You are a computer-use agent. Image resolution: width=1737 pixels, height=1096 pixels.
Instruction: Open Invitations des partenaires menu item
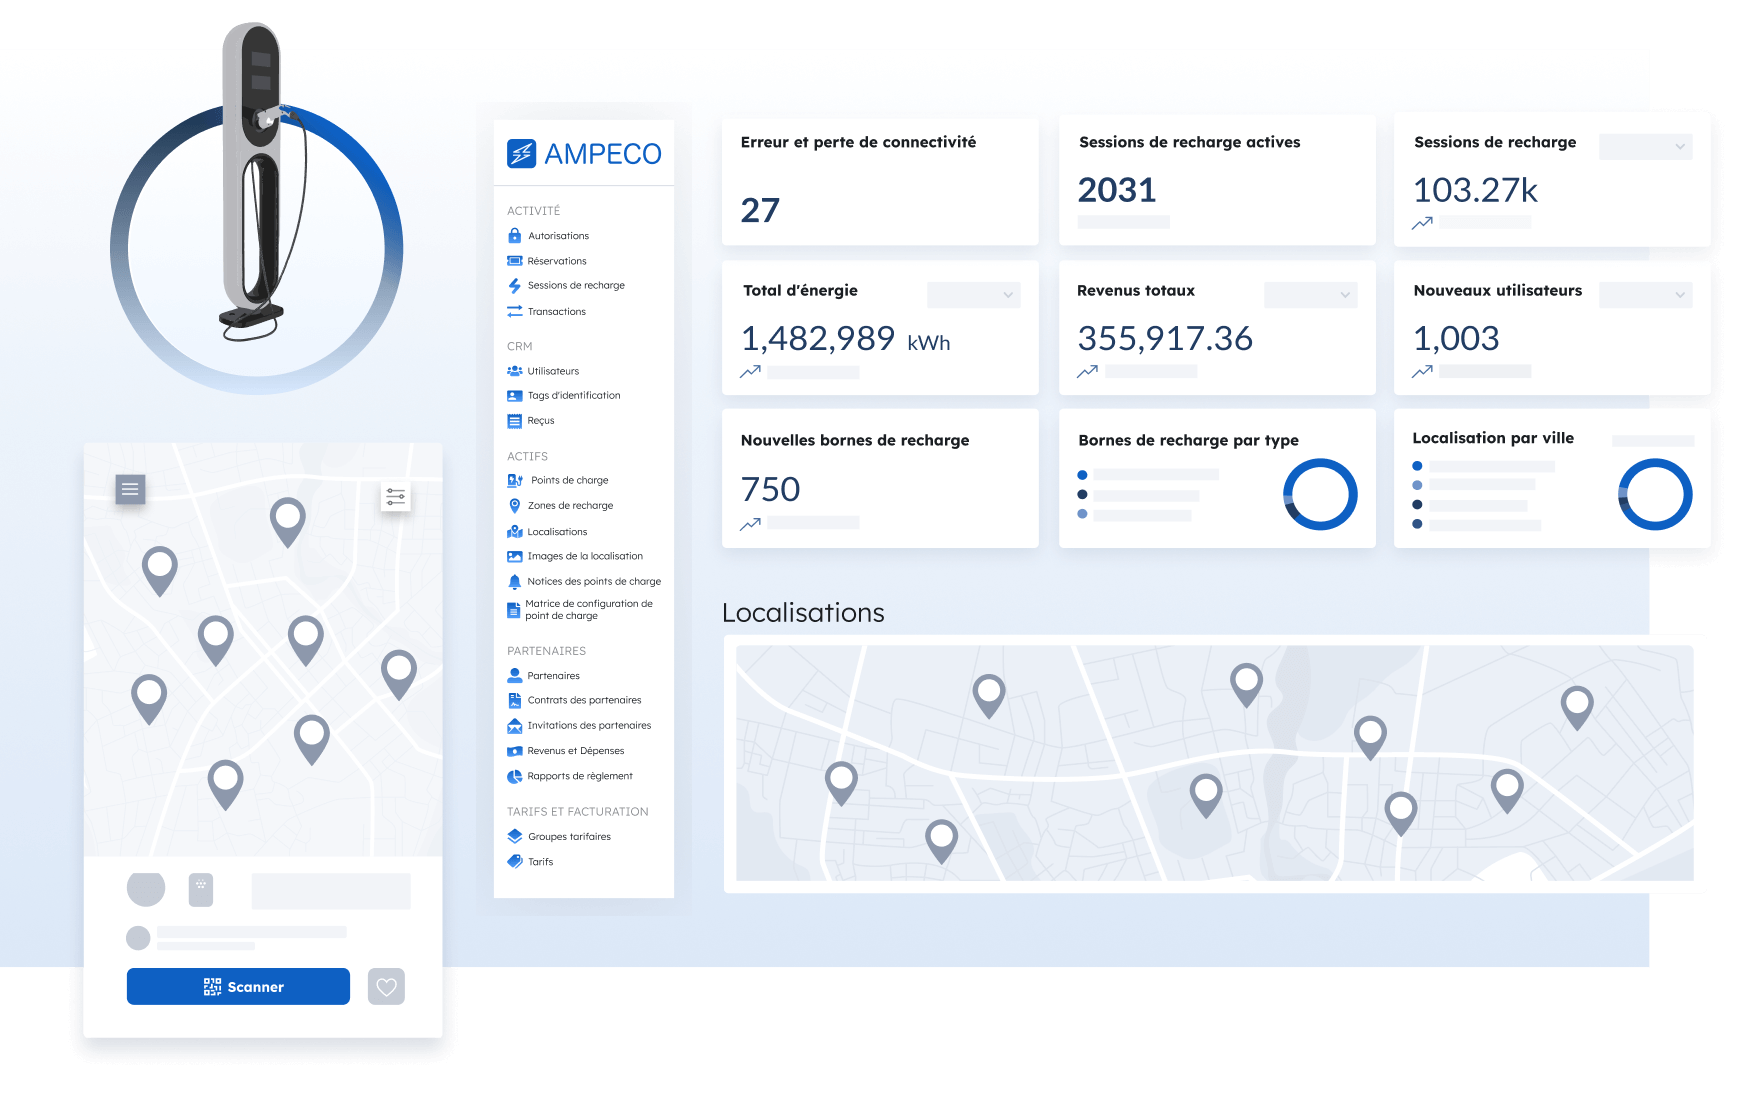pyautogui.click(x=589, y=726)
